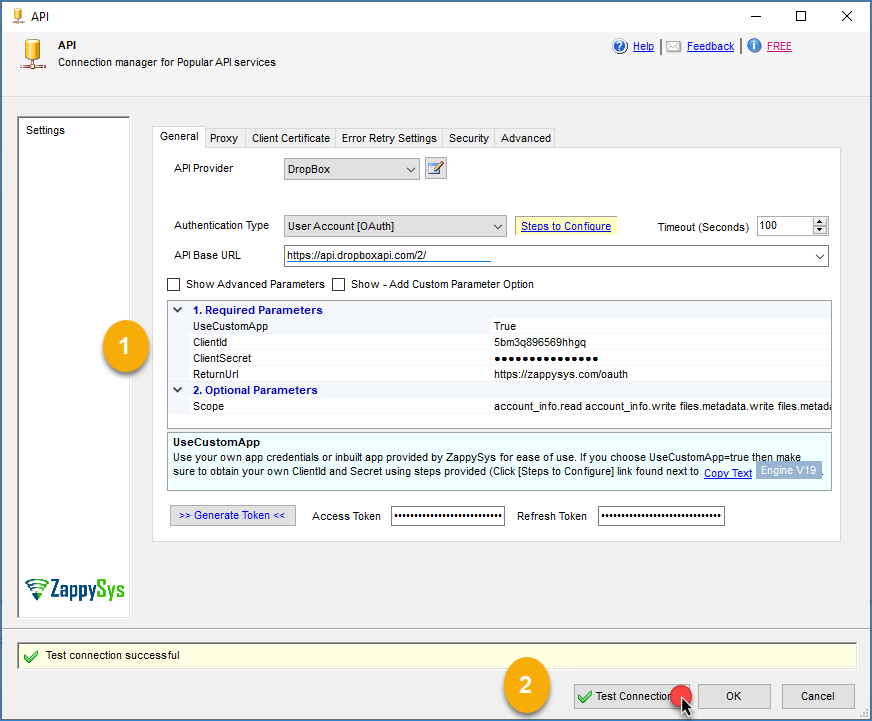Switch to the Security tab

(469, 138)
